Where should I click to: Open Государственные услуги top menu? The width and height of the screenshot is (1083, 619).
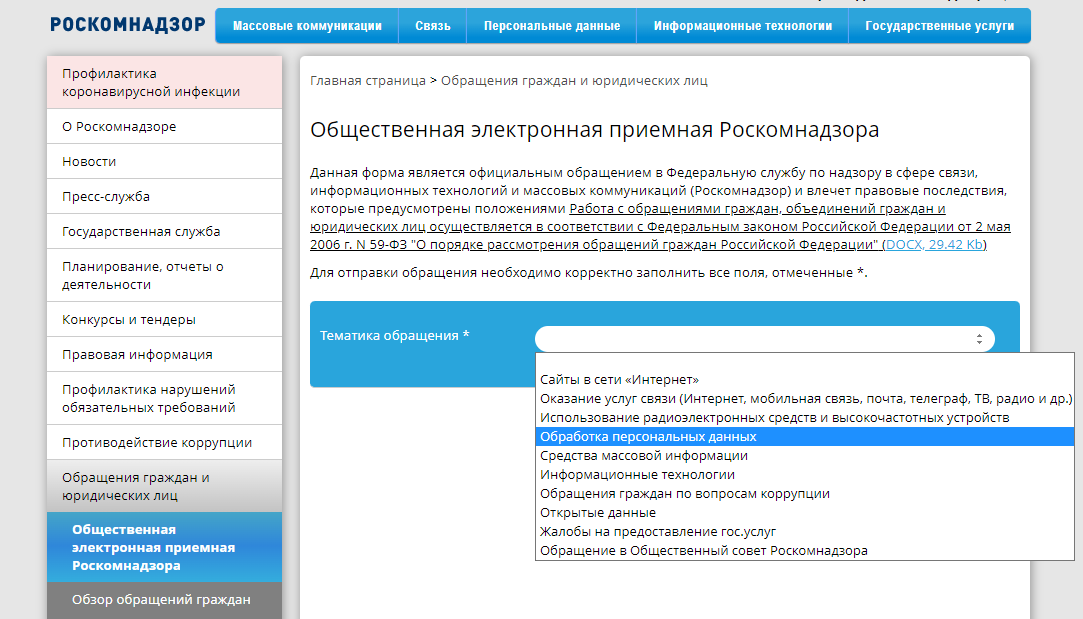(x=939, y=26)
